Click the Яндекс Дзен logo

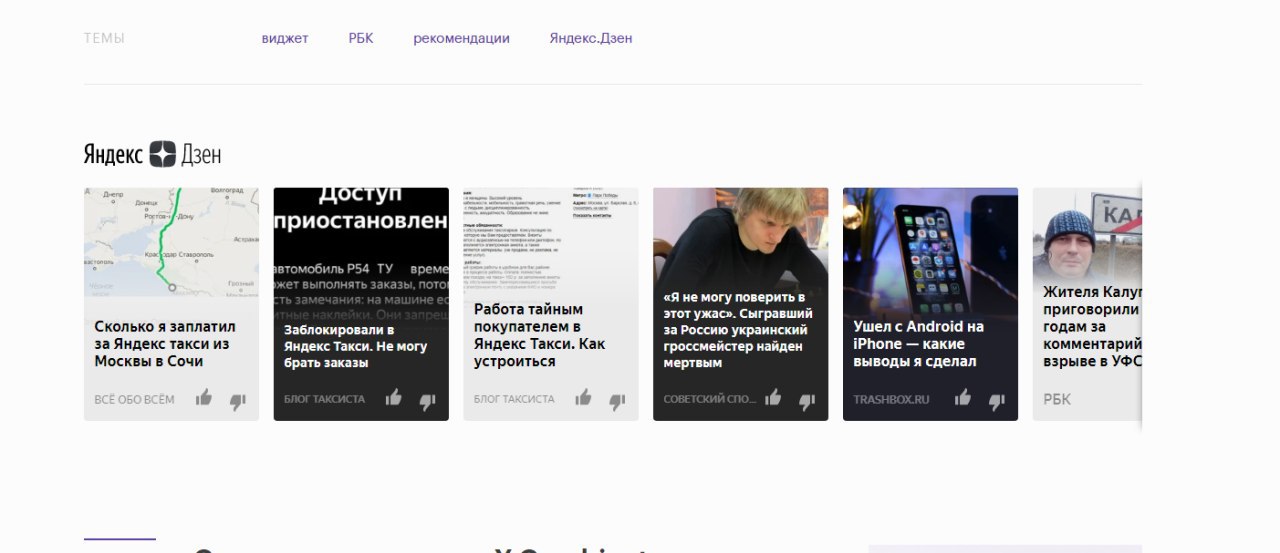152,154
